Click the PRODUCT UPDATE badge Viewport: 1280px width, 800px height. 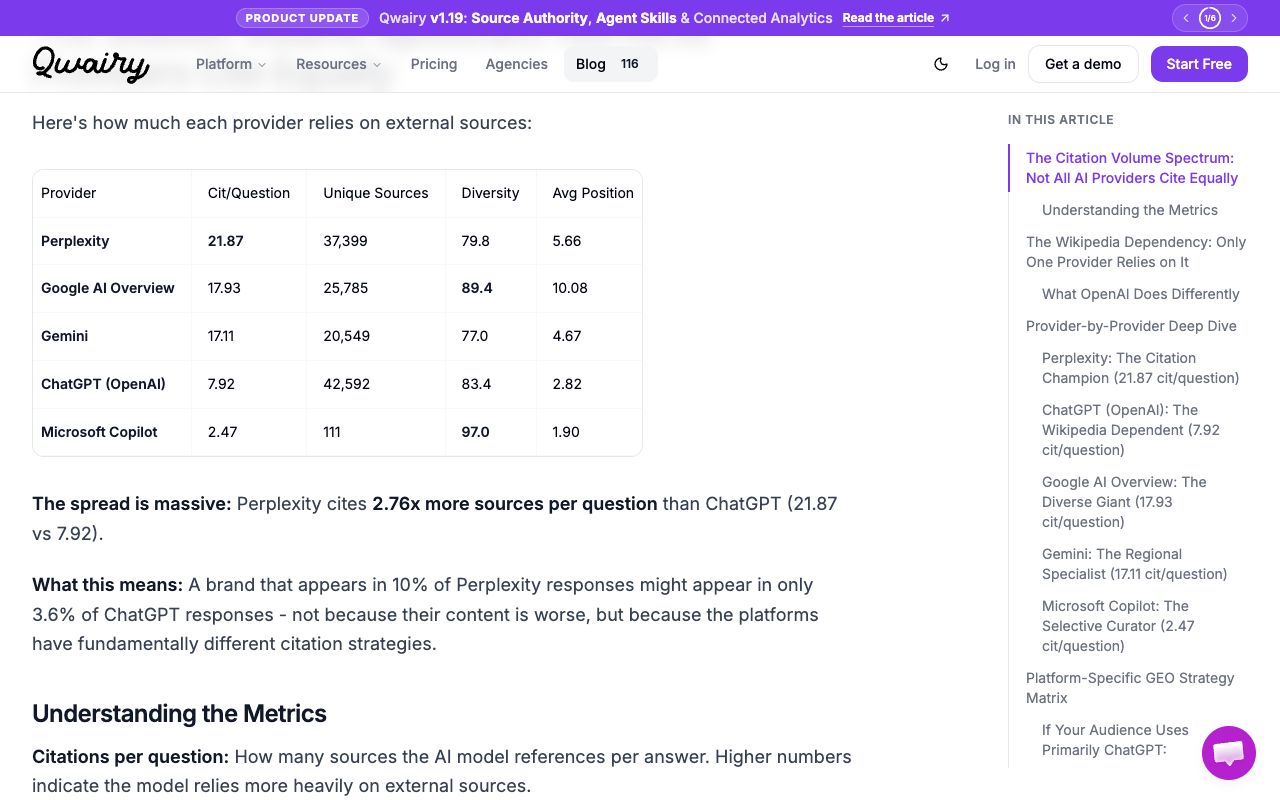pyautogui.click(x=302, y=18)
